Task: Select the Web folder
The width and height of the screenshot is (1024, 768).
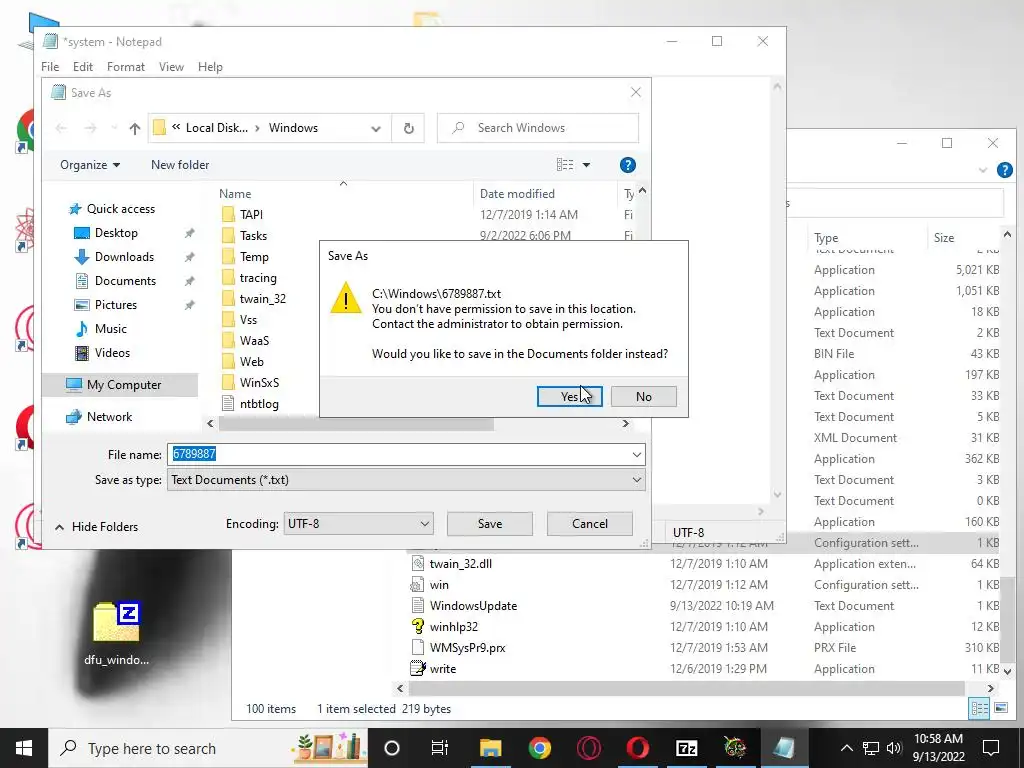Action: tap(251, 361)
